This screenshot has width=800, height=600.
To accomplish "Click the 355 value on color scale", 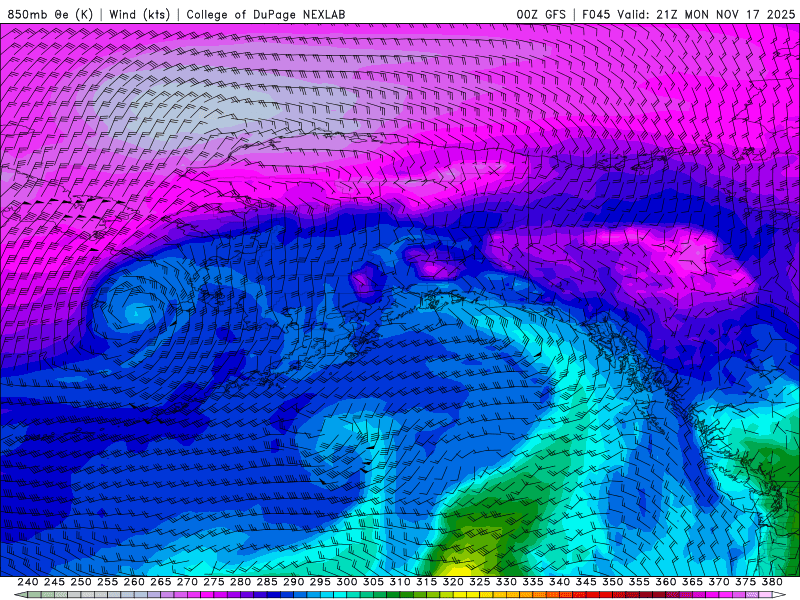I will tap(638, 582).
